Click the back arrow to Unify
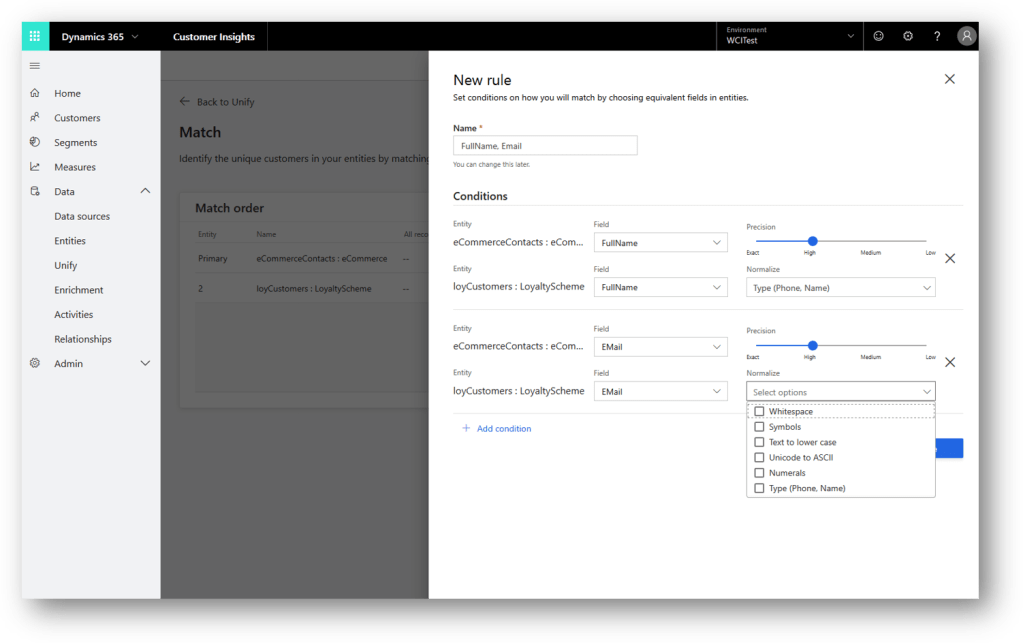Screen dimensions: 1023x643 pos(184,102)
